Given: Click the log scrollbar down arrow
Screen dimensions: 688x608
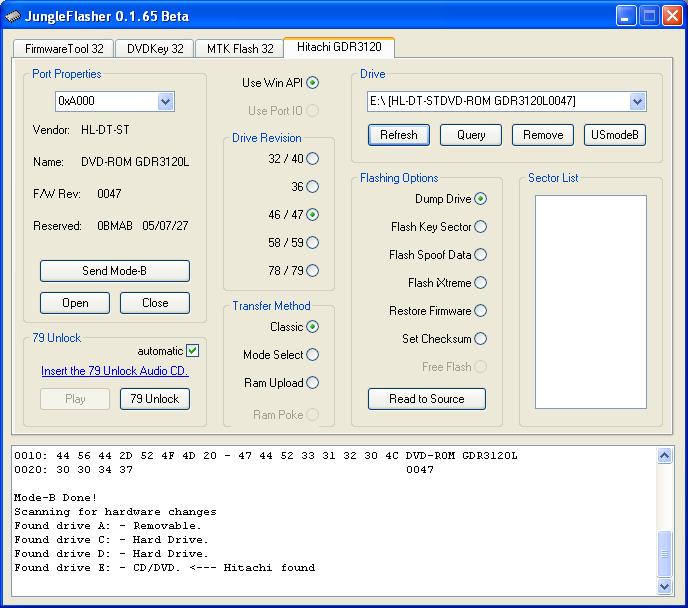Looking at the screenshot, I should click(x=664, y=586).
